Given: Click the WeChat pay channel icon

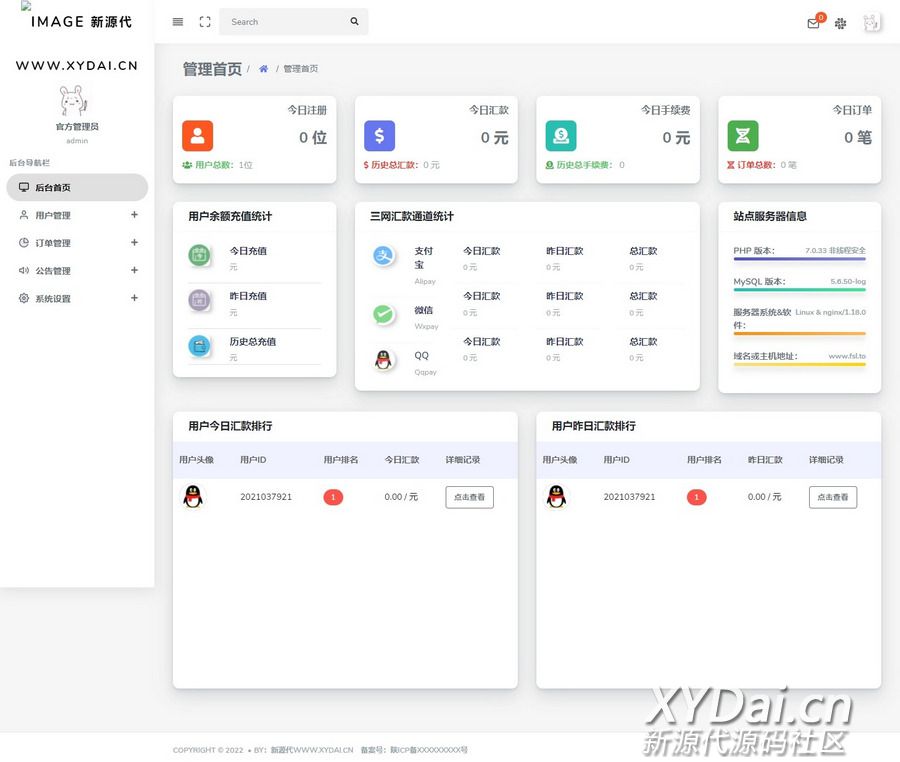Looking at the screenshot, I should pos(383,314).
